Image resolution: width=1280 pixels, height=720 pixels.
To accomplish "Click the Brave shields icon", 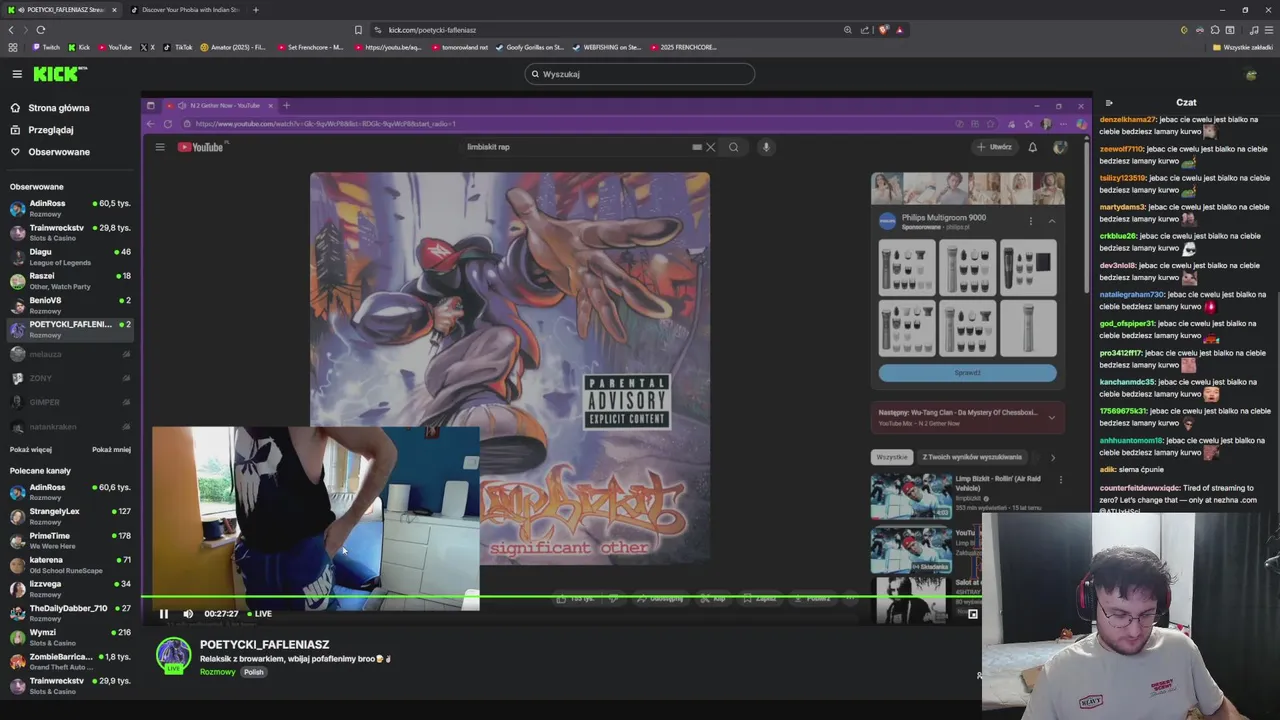I will 883,30.
